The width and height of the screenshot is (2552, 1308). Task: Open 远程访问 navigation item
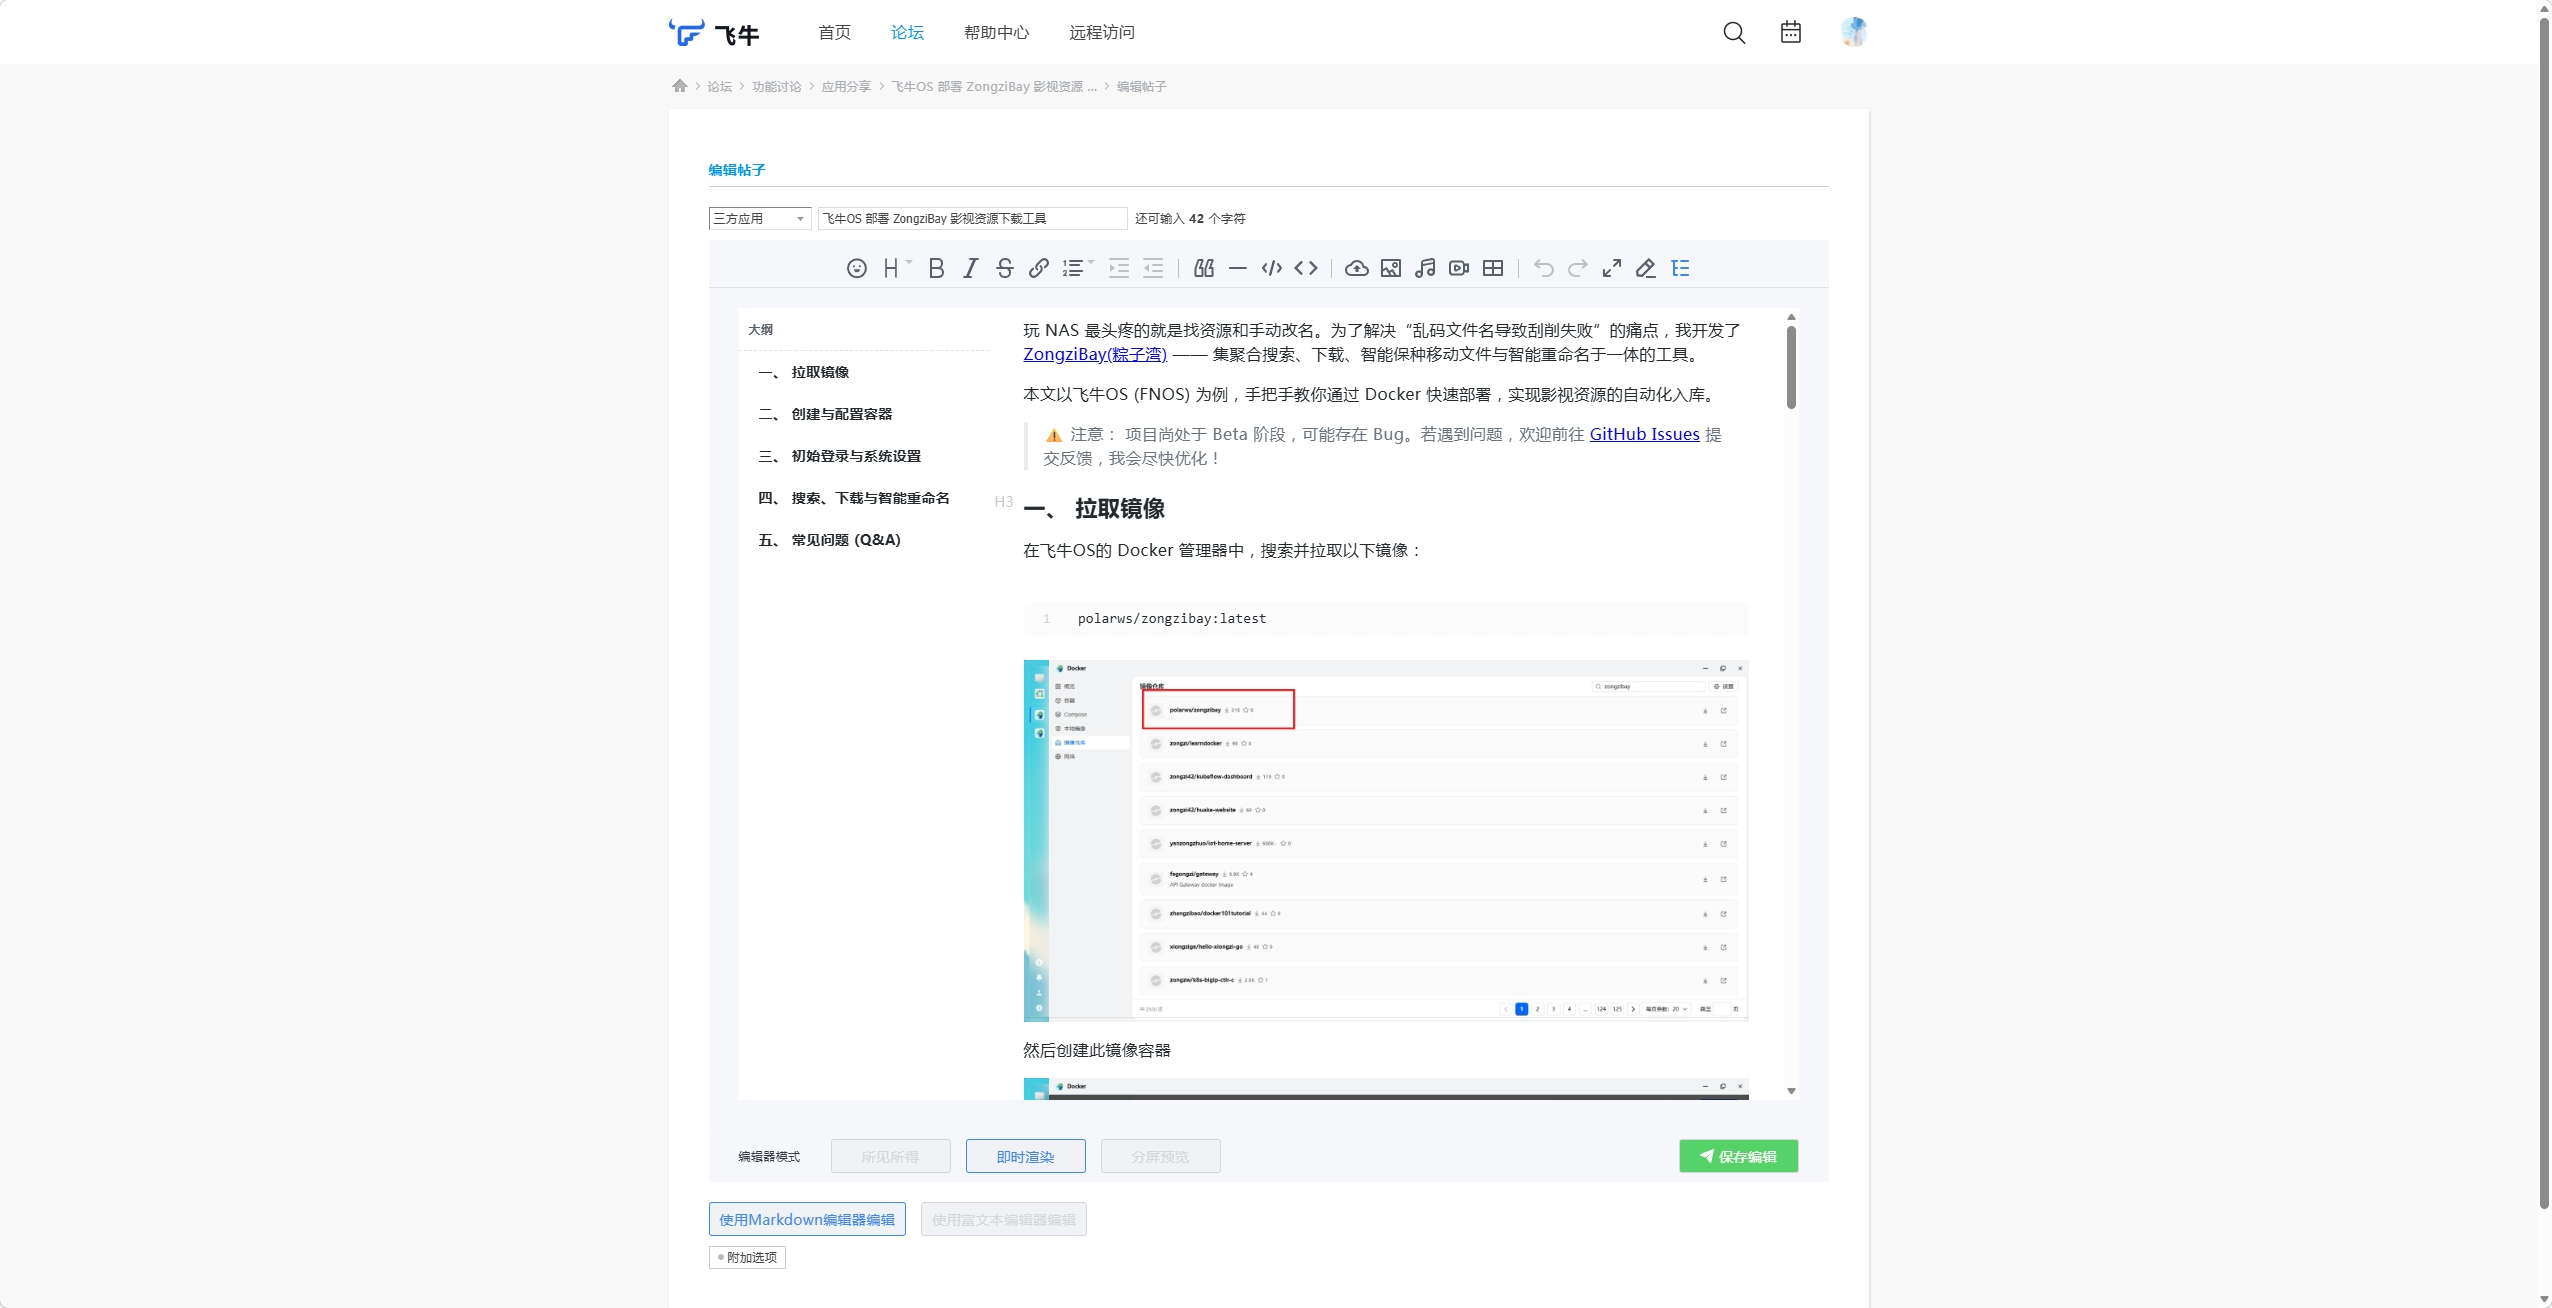click(1101, 32)
